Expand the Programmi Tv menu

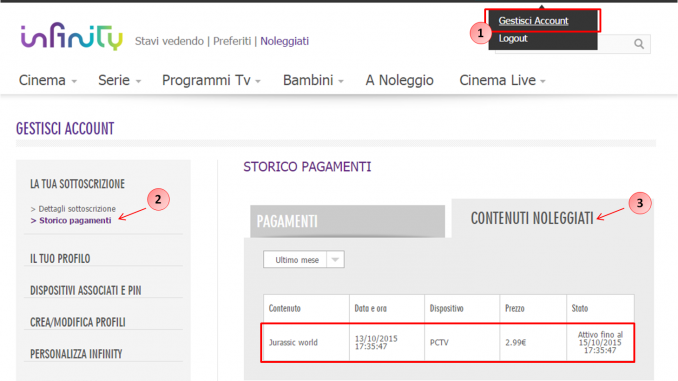(211, 80)
